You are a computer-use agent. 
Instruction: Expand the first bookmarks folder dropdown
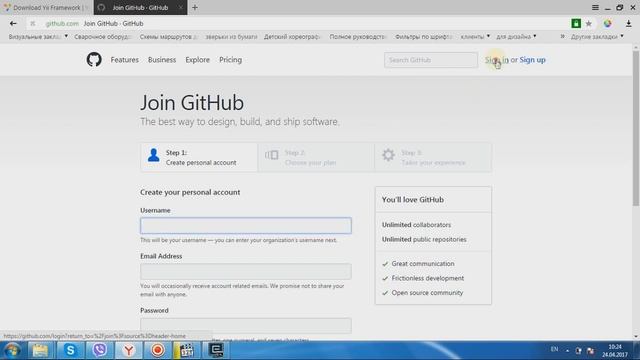[66, 36]
